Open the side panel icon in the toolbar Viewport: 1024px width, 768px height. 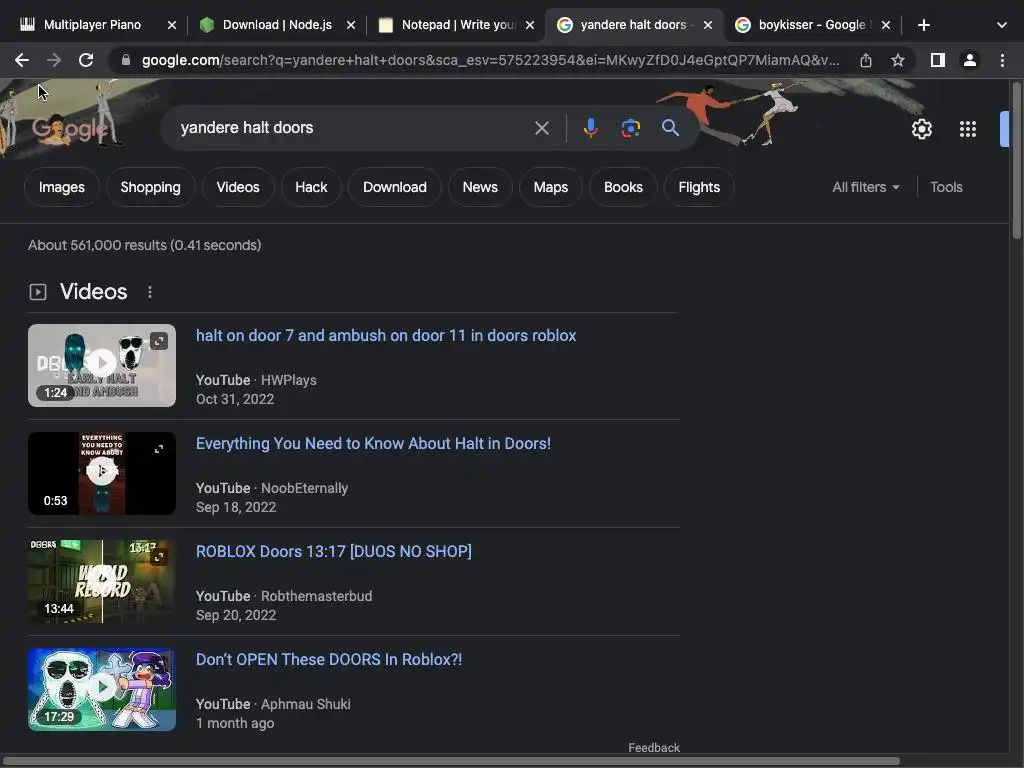coord(938,60)
